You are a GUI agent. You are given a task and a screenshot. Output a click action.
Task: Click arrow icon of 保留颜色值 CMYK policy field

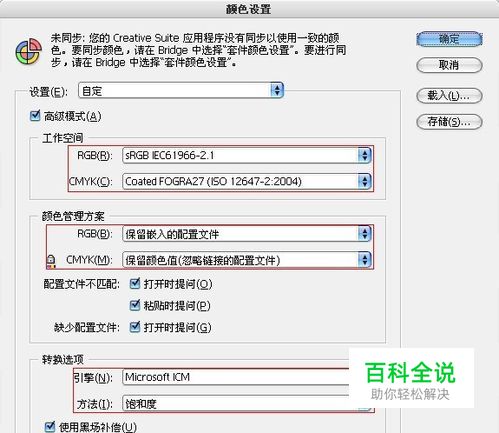[364, 260]
